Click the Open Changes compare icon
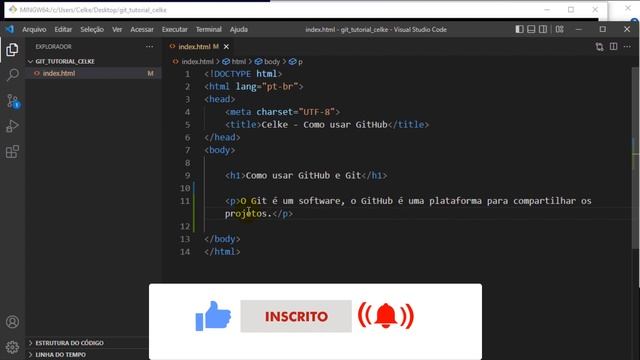 tap(599, 47)
